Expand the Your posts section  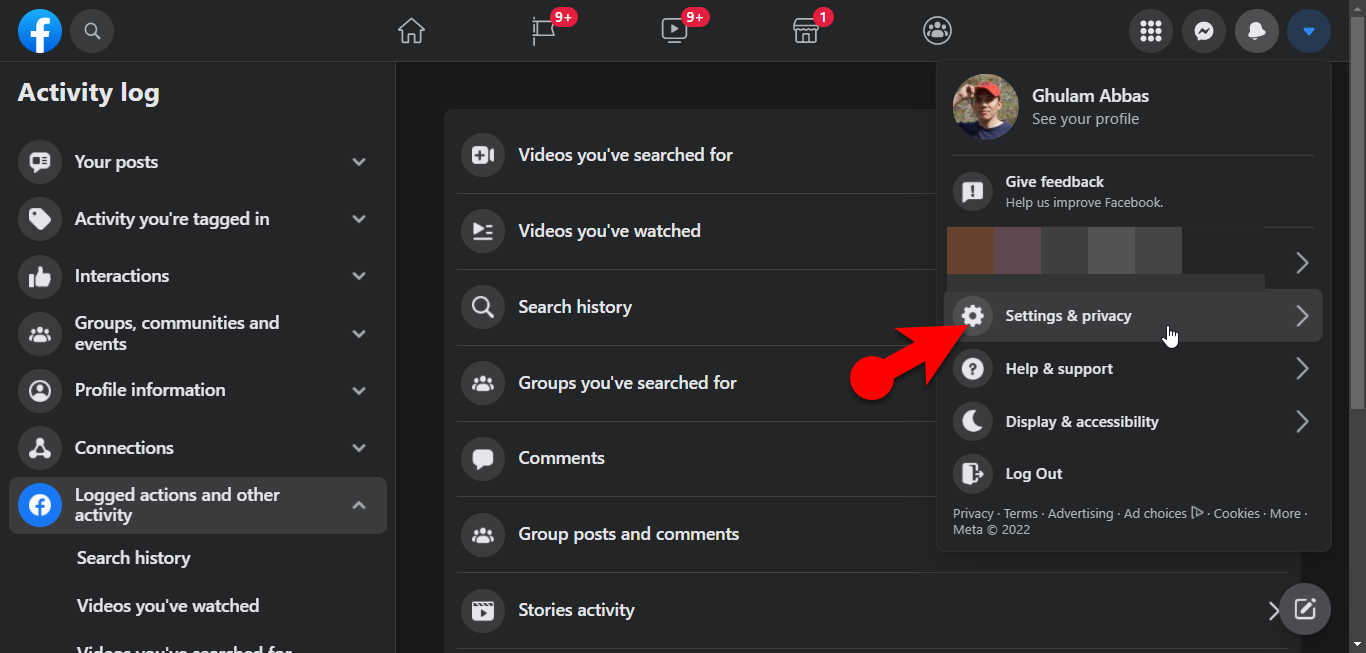359,162
